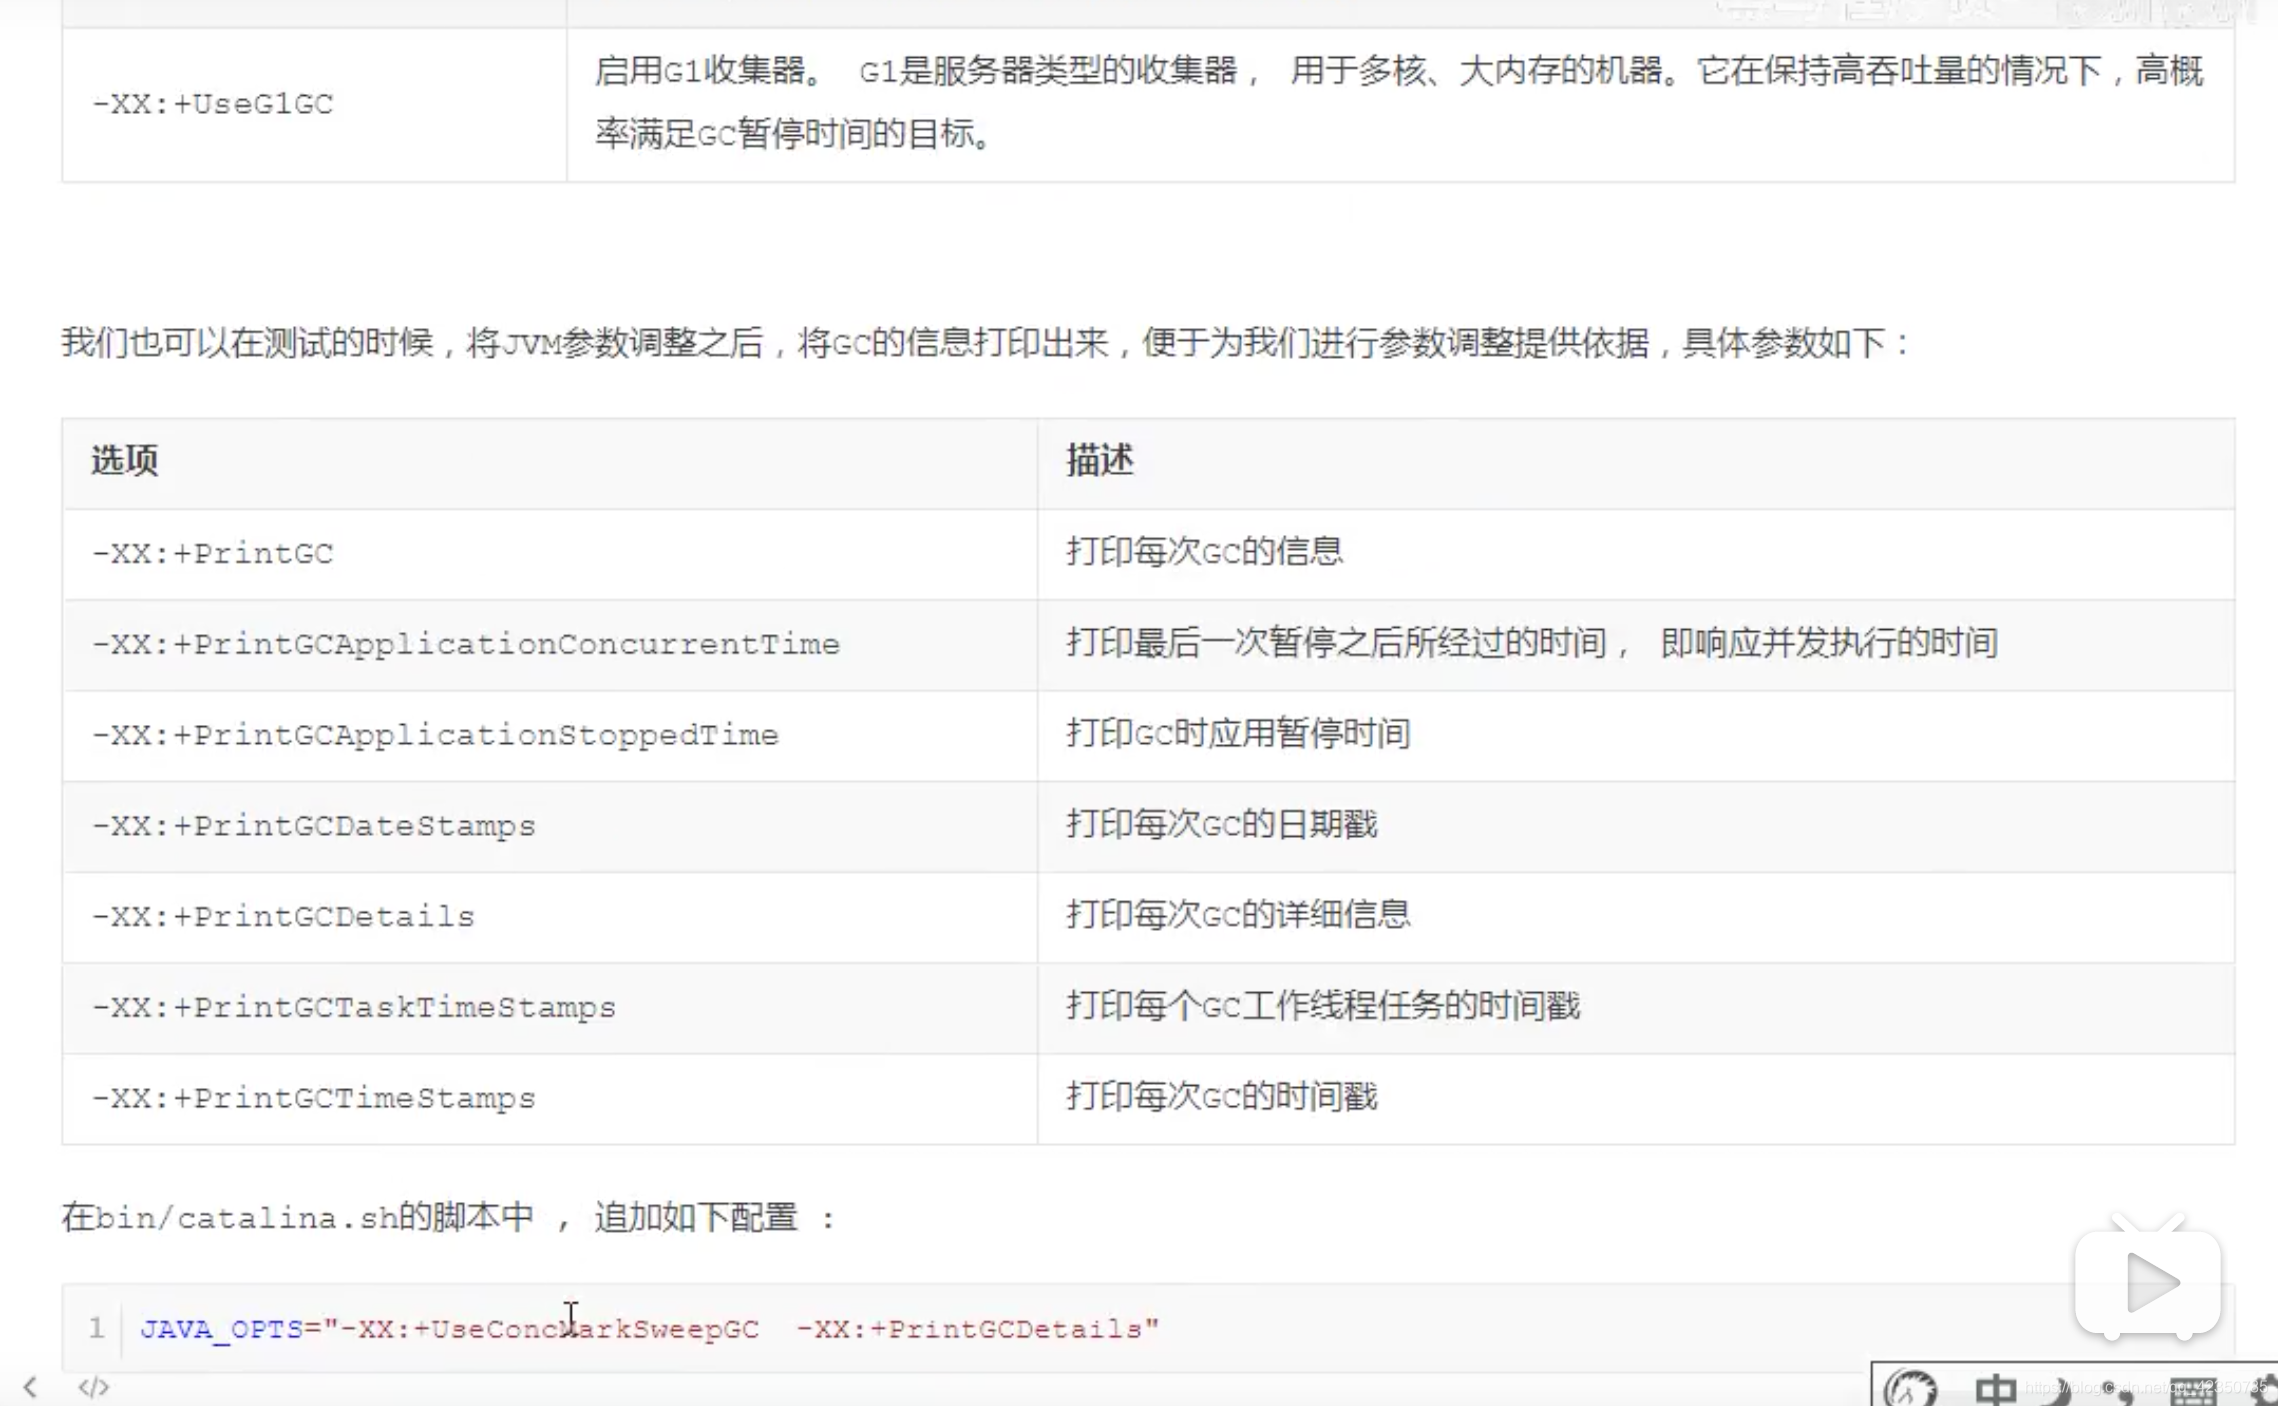Screen dimensions: 2278x1406
Task: Click line number 1 of the code block
Action: [96, 1328]
